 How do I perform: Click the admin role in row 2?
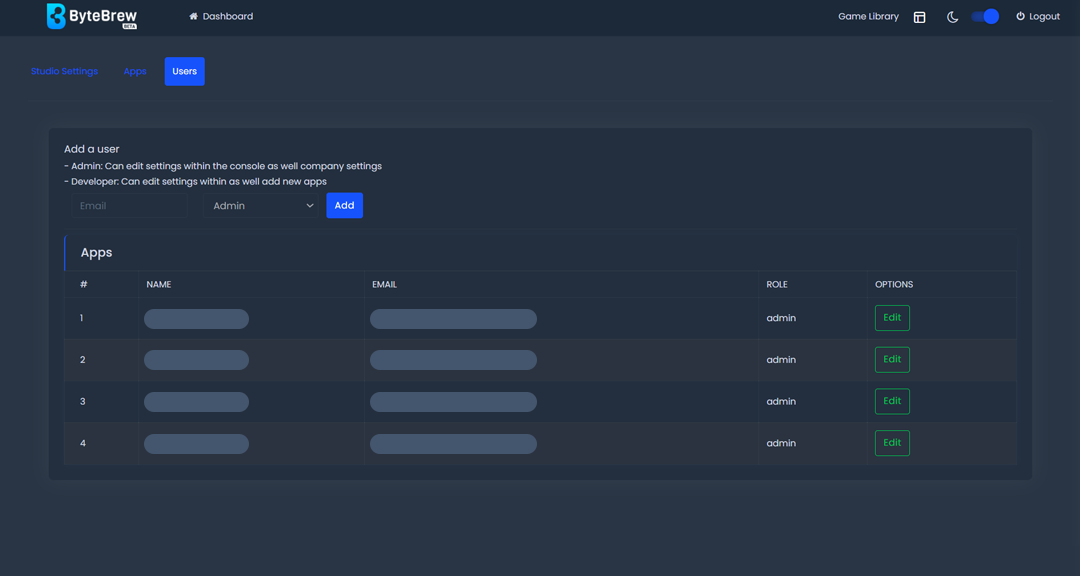(781, 360)
